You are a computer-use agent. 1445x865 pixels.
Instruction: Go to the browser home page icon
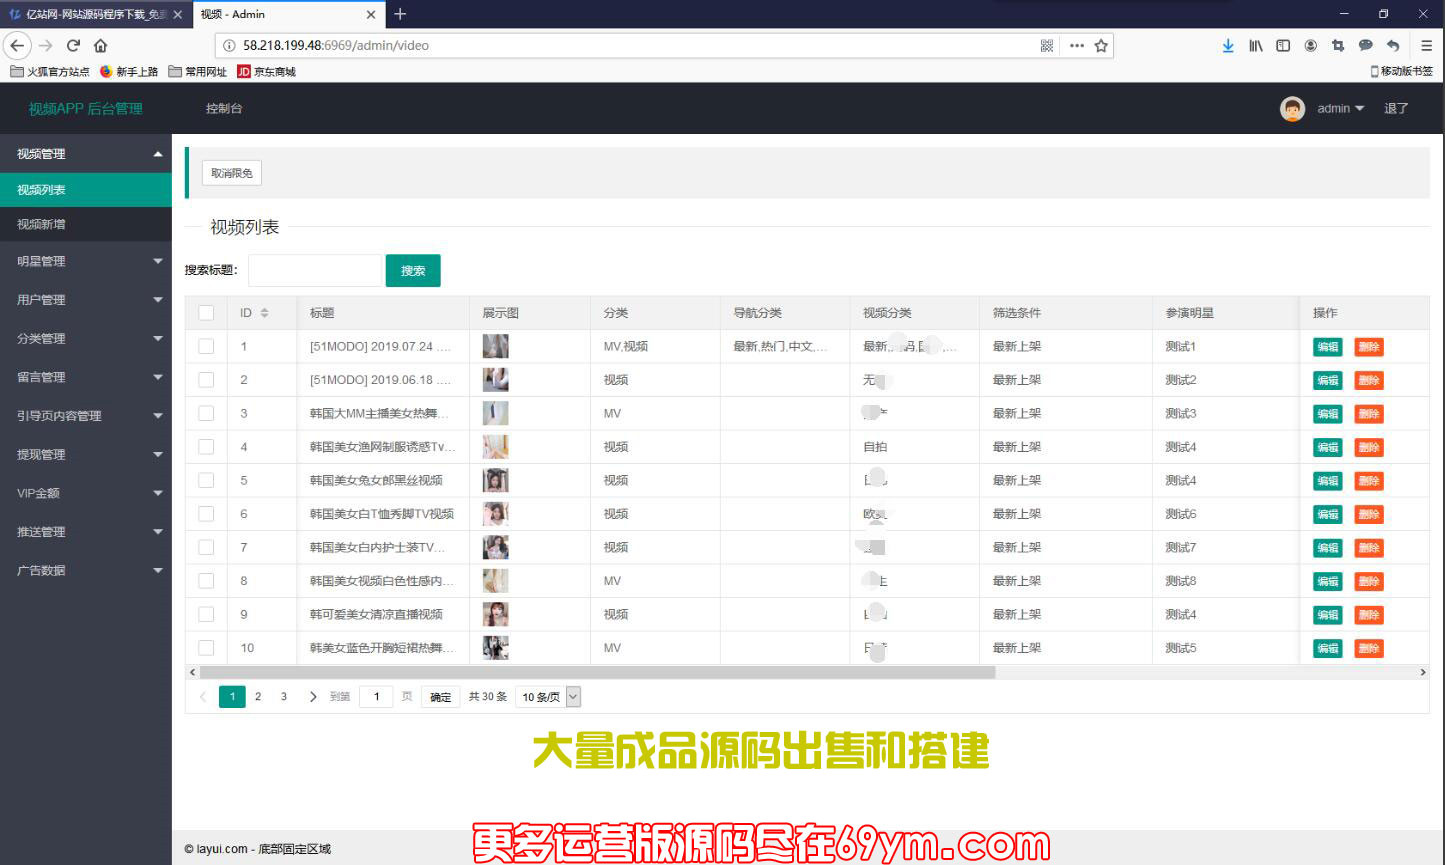pos(100,45)
